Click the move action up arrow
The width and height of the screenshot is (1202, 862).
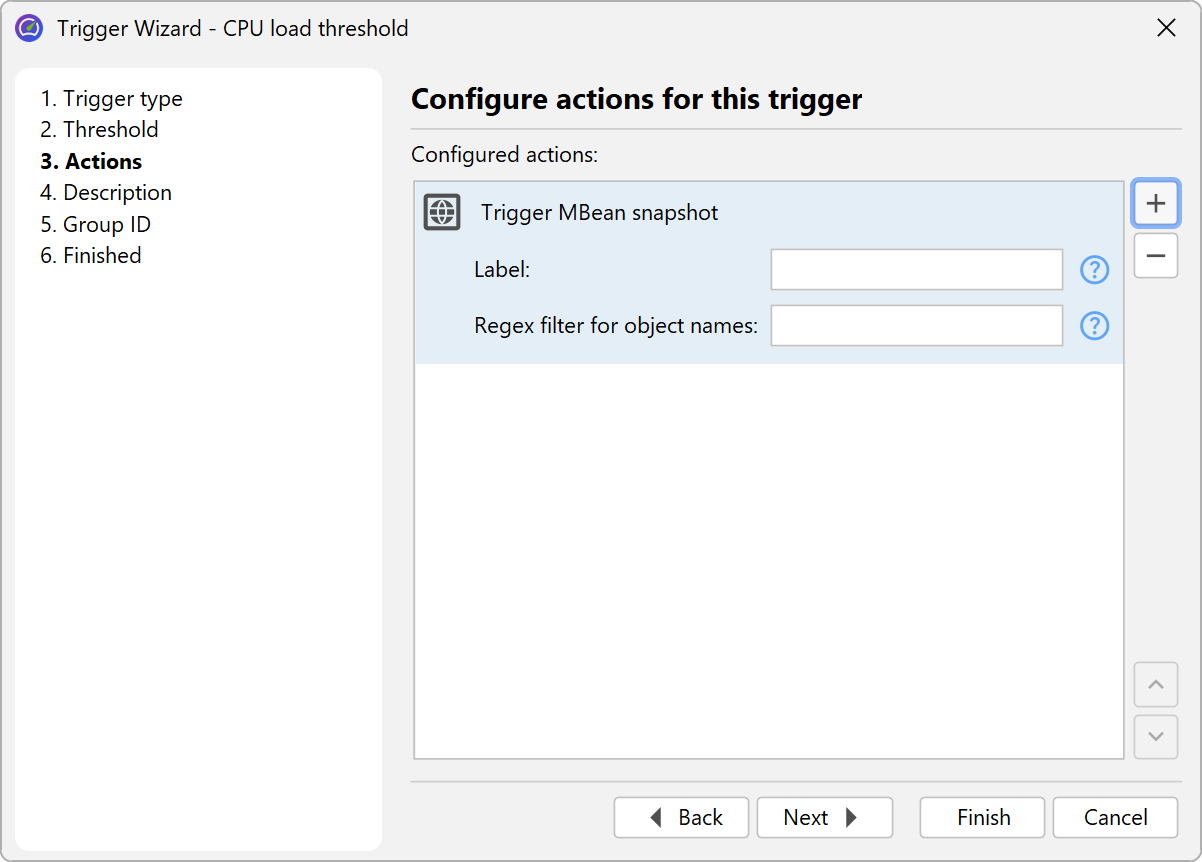click(x=1156, y=685)
